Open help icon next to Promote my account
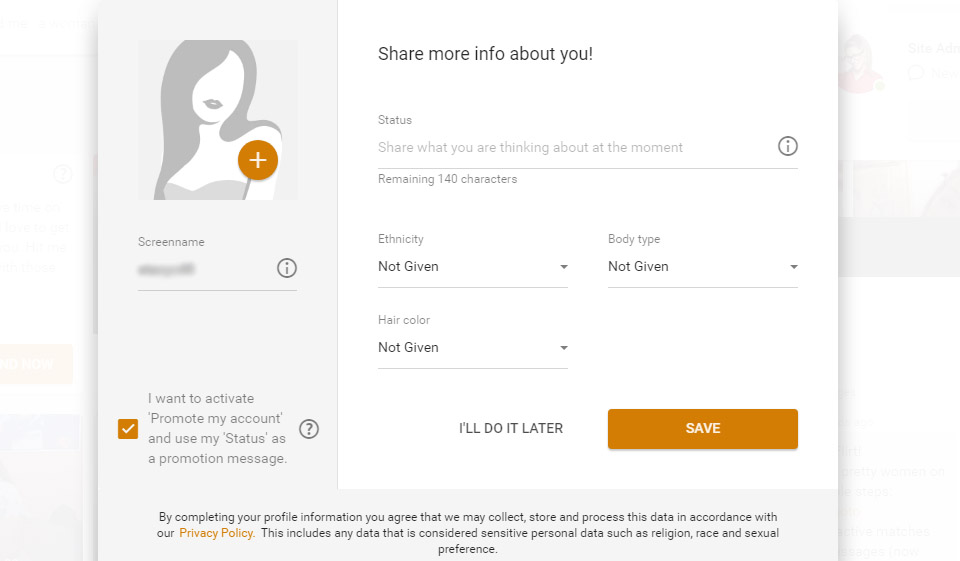Viewport: 960px width, 561px height. coord(310,429)
